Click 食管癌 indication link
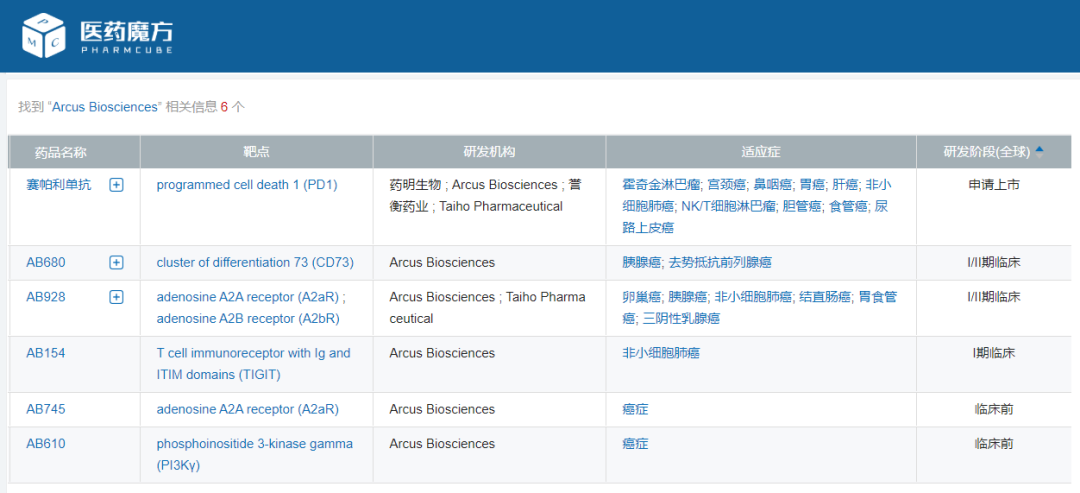The width and height of the screenshot is (1080, 493). pos(847,206)
